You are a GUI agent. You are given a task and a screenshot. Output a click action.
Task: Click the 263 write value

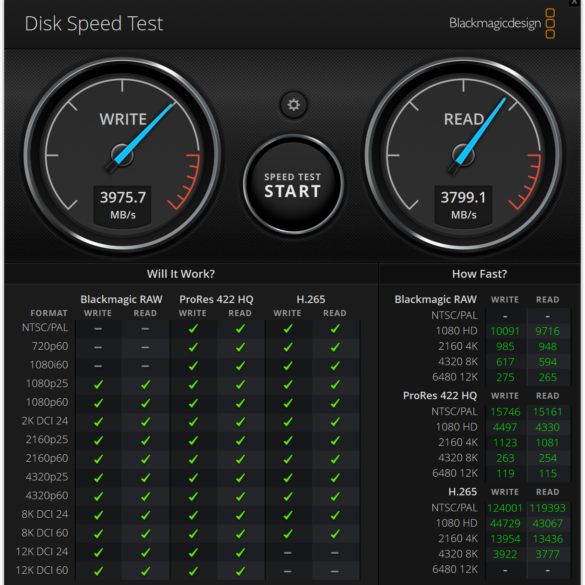pyautogui.click(x=505, y=458)
